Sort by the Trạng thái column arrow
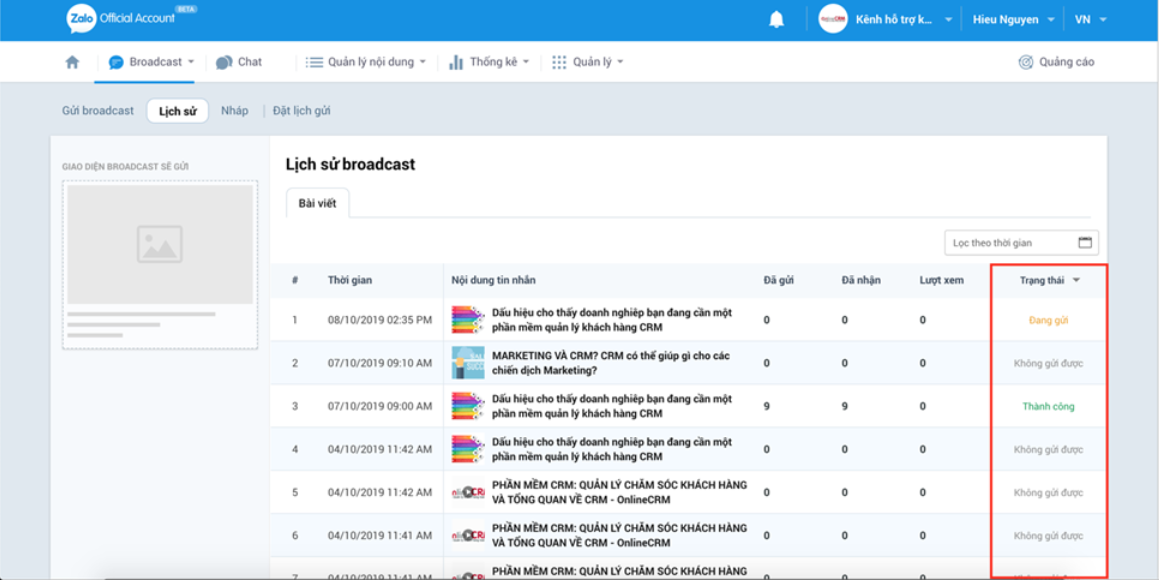Image resolution: width=1159 pixels, height=580 pixels. pyautogui.click(x=1076, y=280)
